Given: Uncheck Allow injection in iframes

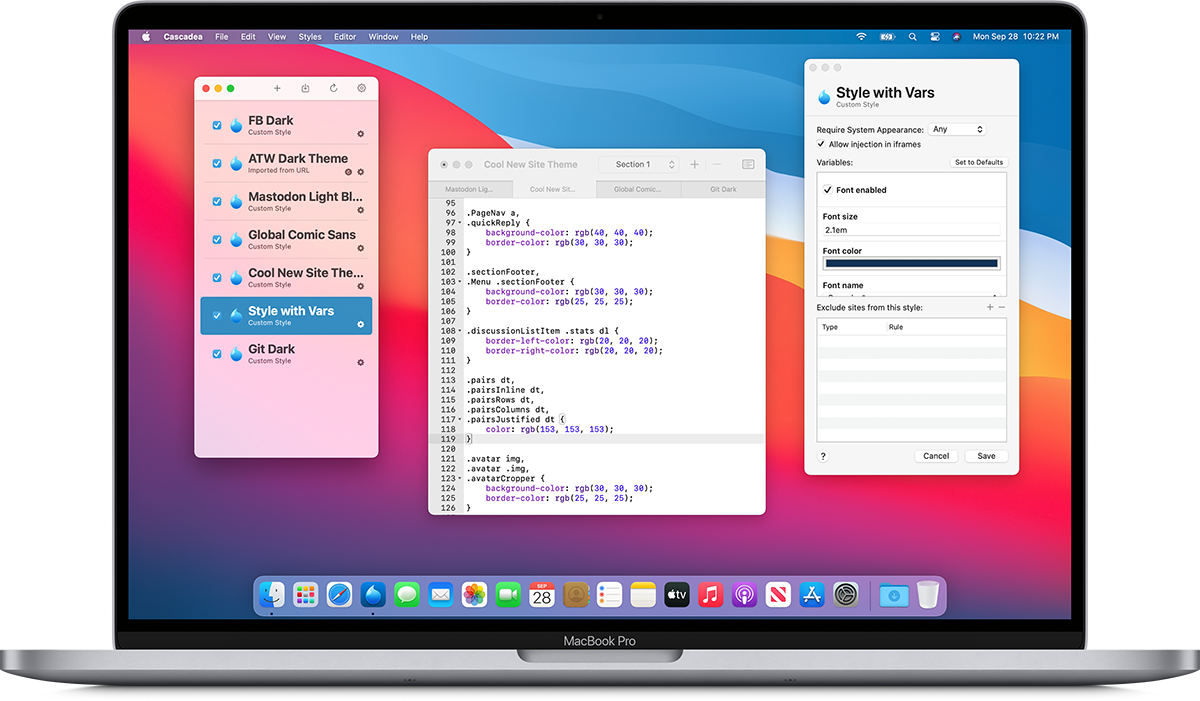Looking at the screenshot, I should click(822, 145).
